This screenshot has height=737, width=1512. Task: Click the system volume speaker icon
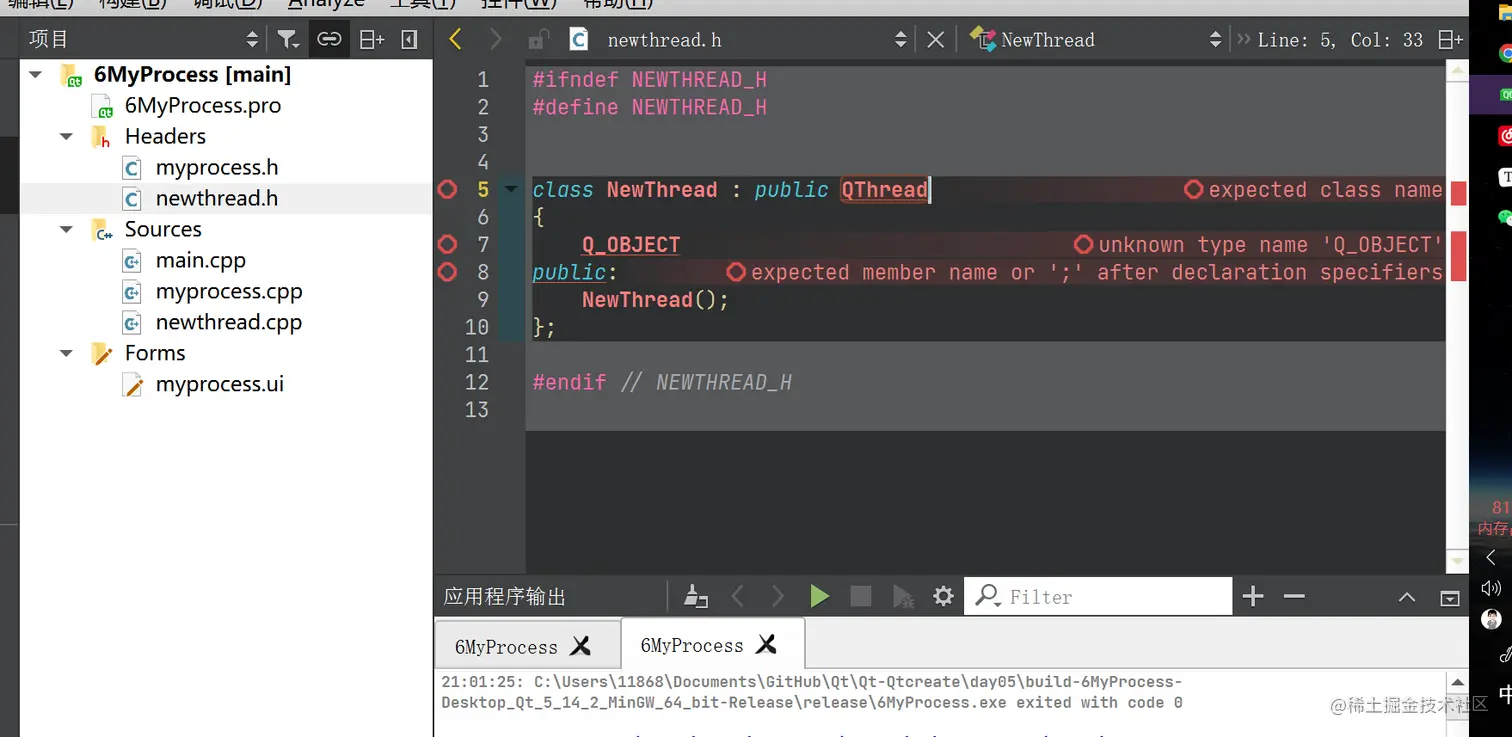pos(1491,588)
